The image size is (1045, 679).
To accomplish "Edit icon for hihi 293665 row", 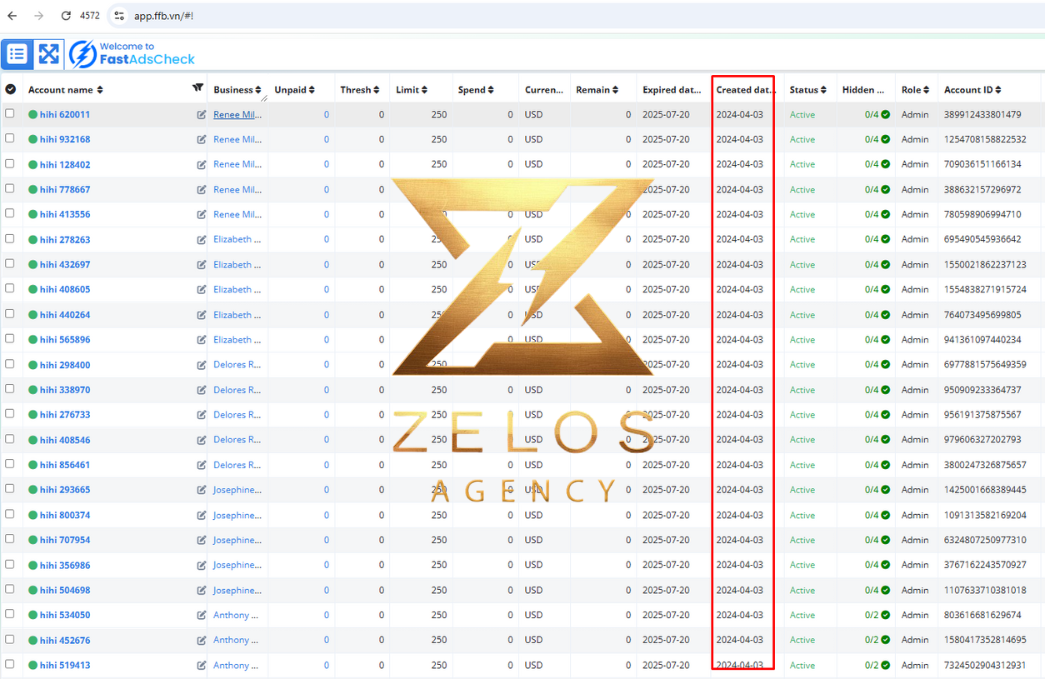I will 201,490.
